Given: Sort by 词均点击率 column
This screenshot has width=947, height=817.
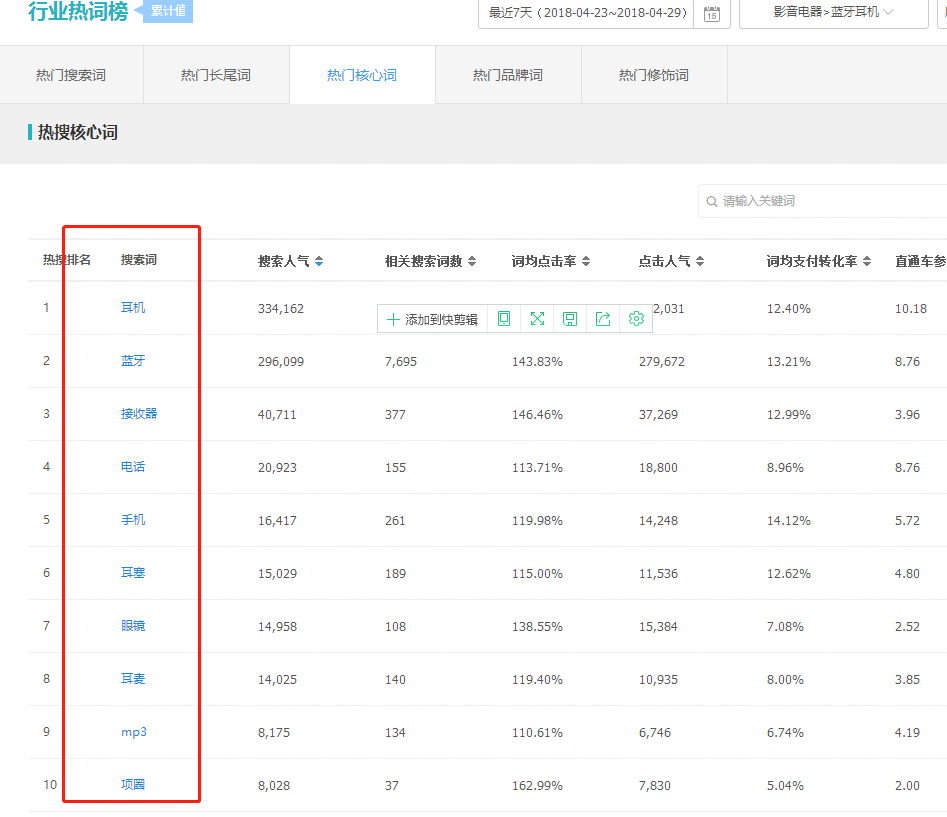Looking at the screenshot, I should pos(586,261).
